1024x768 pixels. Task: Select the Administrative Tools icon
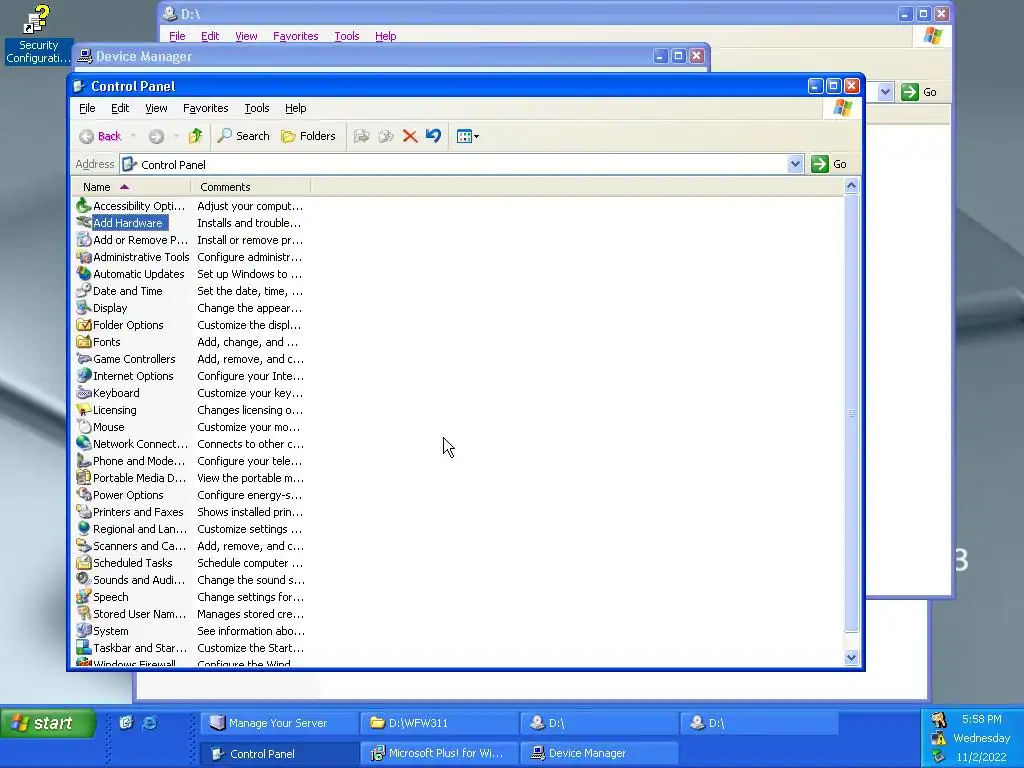point(84,257)
